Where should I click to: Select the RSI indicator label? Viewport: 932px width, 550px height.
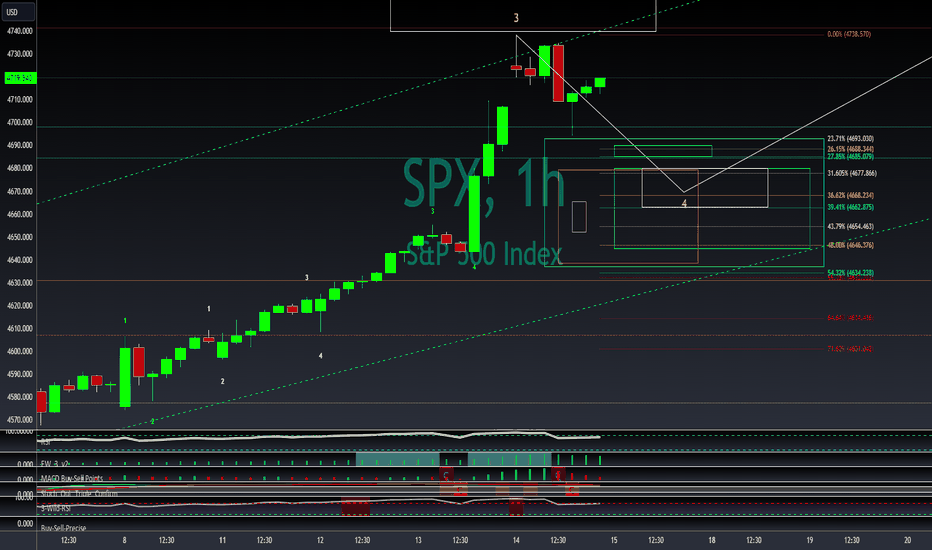coord(46,442)
